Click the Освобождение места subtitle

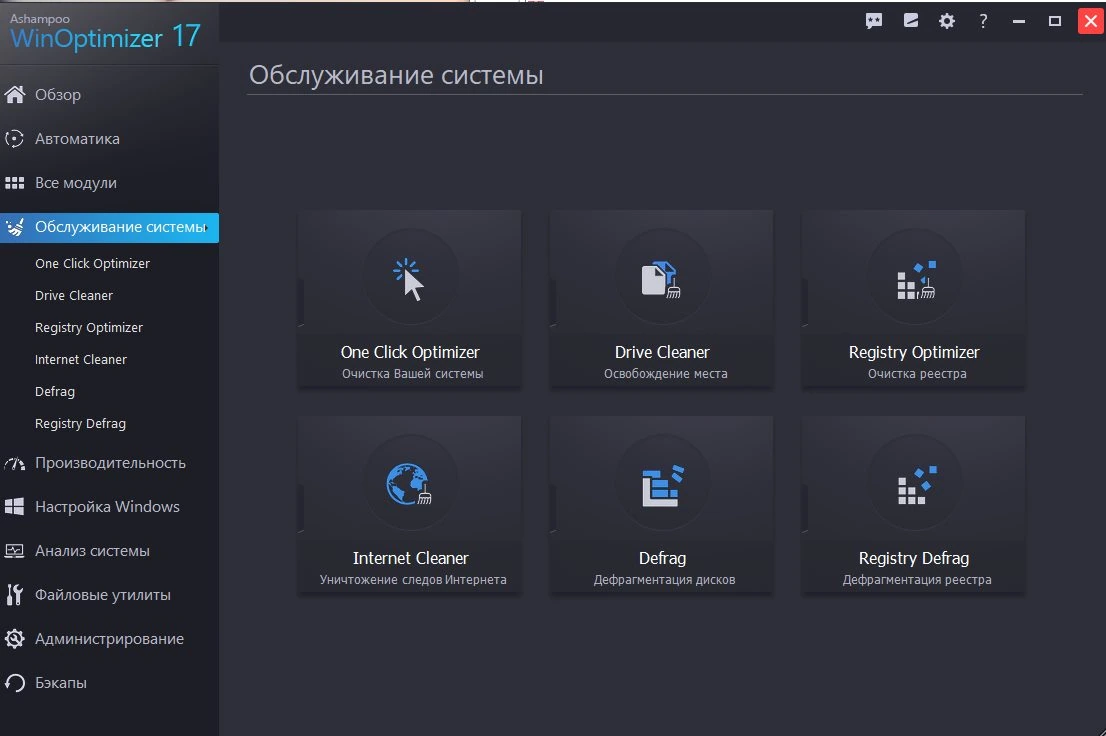(666, 374)
